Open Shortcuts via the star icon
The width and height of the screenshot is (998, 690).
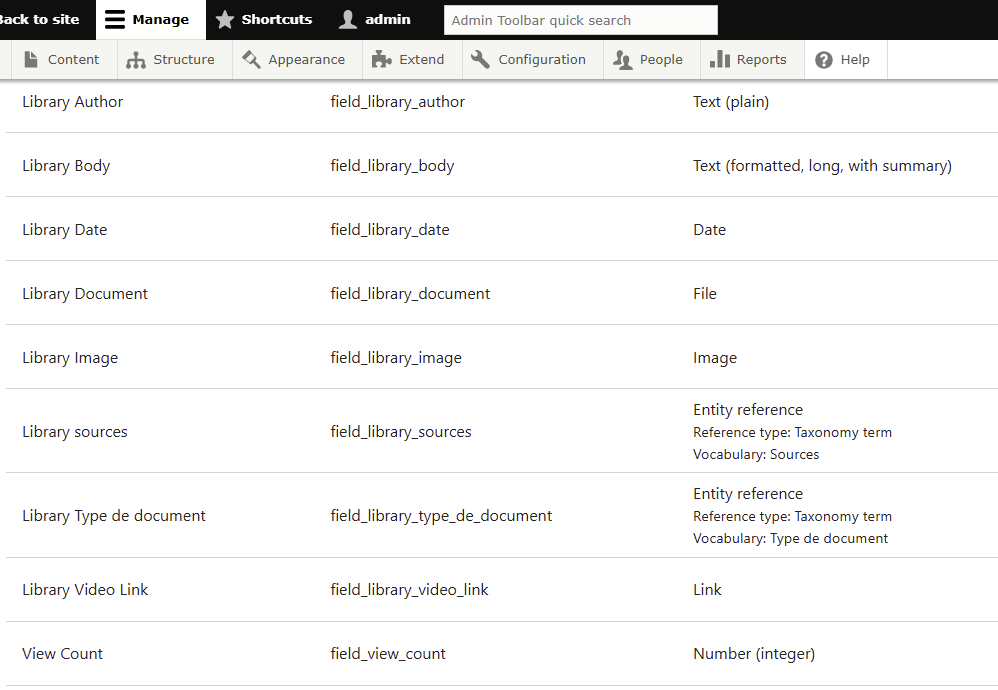tap(225, 20)
